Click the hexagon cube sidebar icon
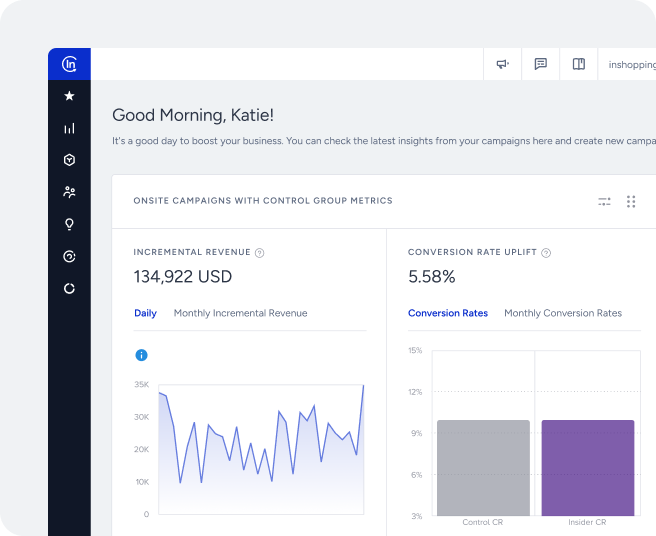 tap(69, 160)
